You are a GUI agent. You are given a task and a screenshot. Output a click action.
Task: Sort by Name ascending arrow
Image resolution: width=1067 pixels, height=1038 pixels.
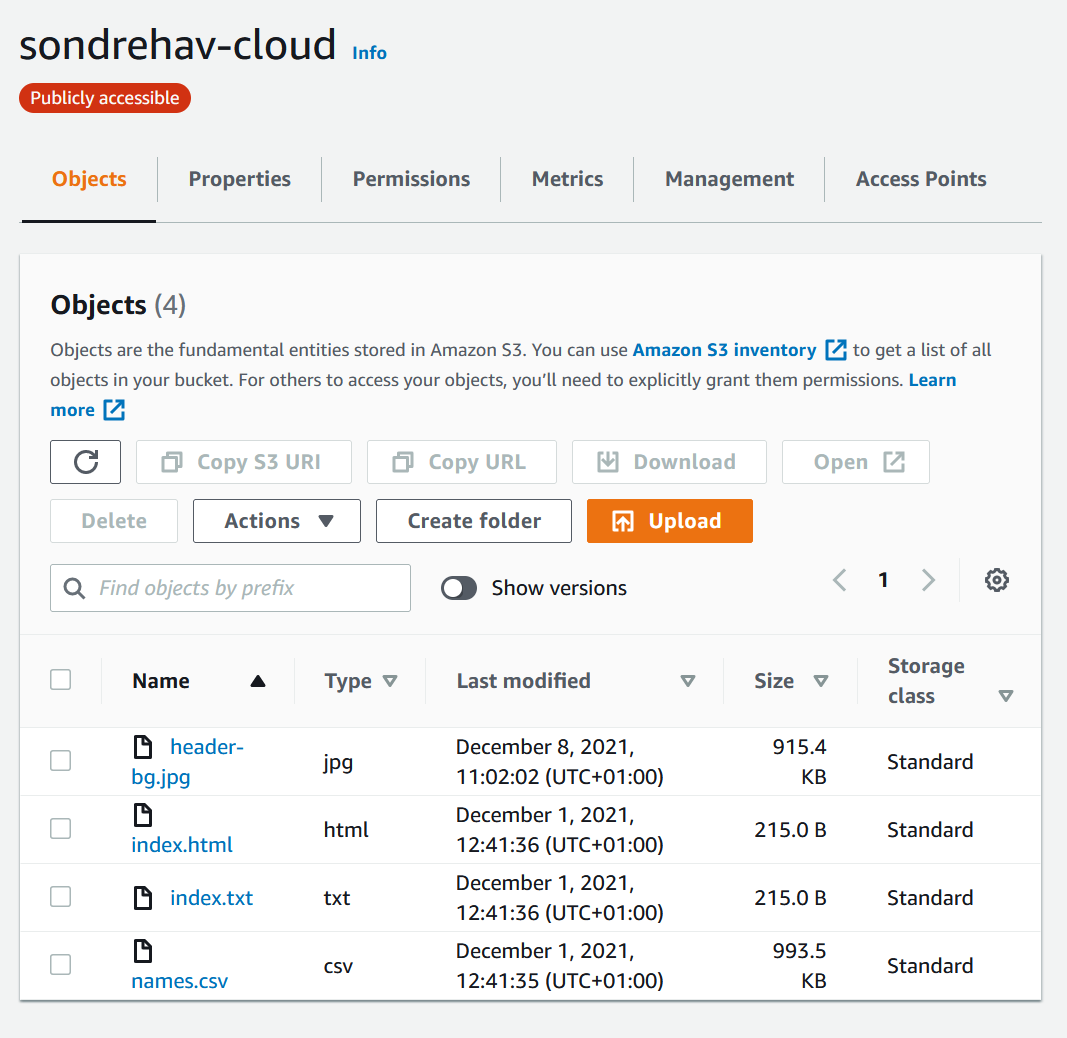click(x=258, y=681)
